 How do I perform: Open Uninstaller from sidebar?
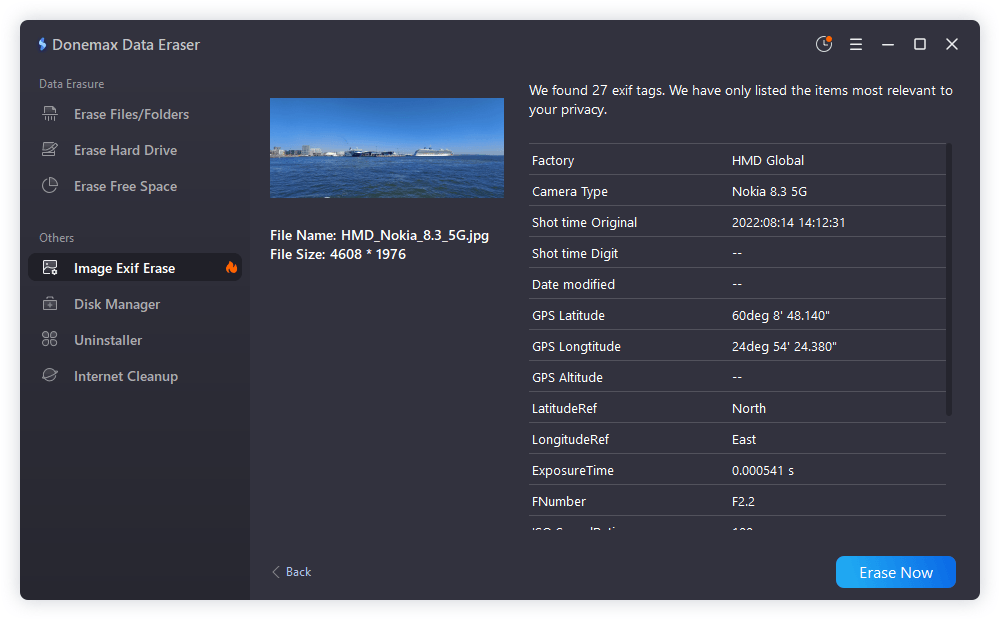point(135,340)
